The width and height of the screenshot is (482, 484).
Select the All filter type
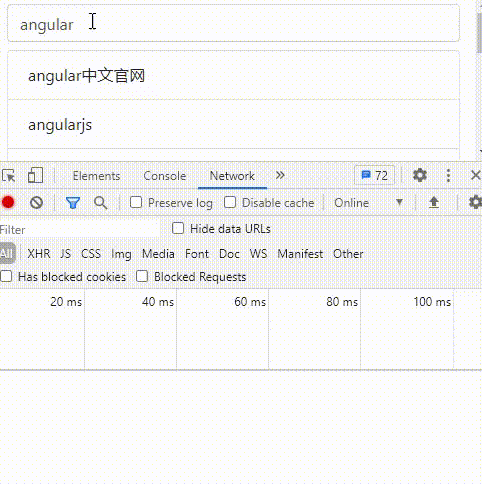[x=7, y=254]
